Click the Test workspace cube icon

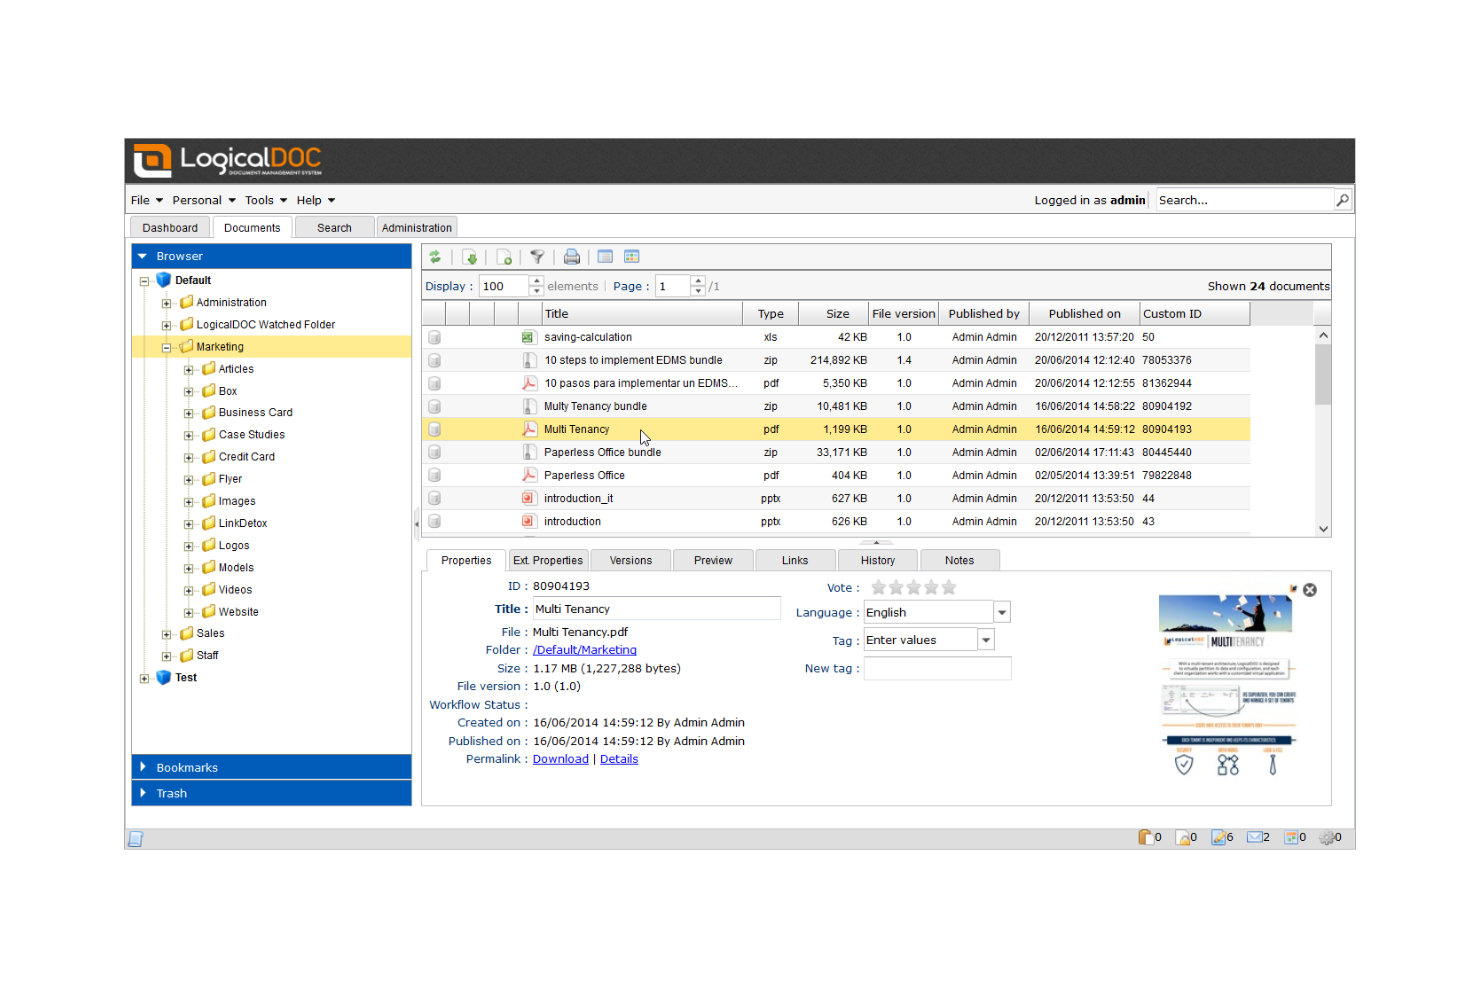coord(164,677)
